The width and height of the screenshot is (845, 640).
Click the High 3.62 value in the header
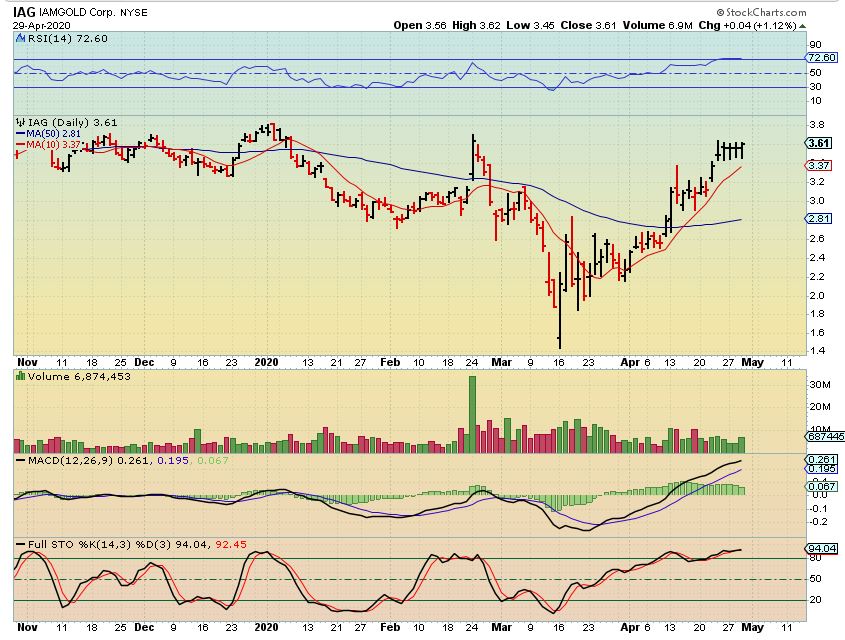pyautogui.click(x=476, y=25)
